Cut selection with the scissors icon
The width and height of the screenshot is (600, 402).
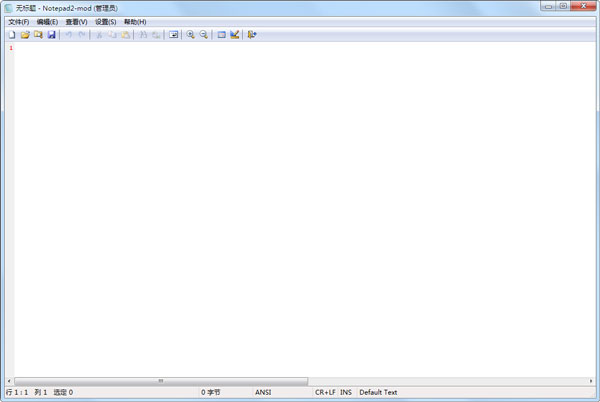(x=99, y=35)
